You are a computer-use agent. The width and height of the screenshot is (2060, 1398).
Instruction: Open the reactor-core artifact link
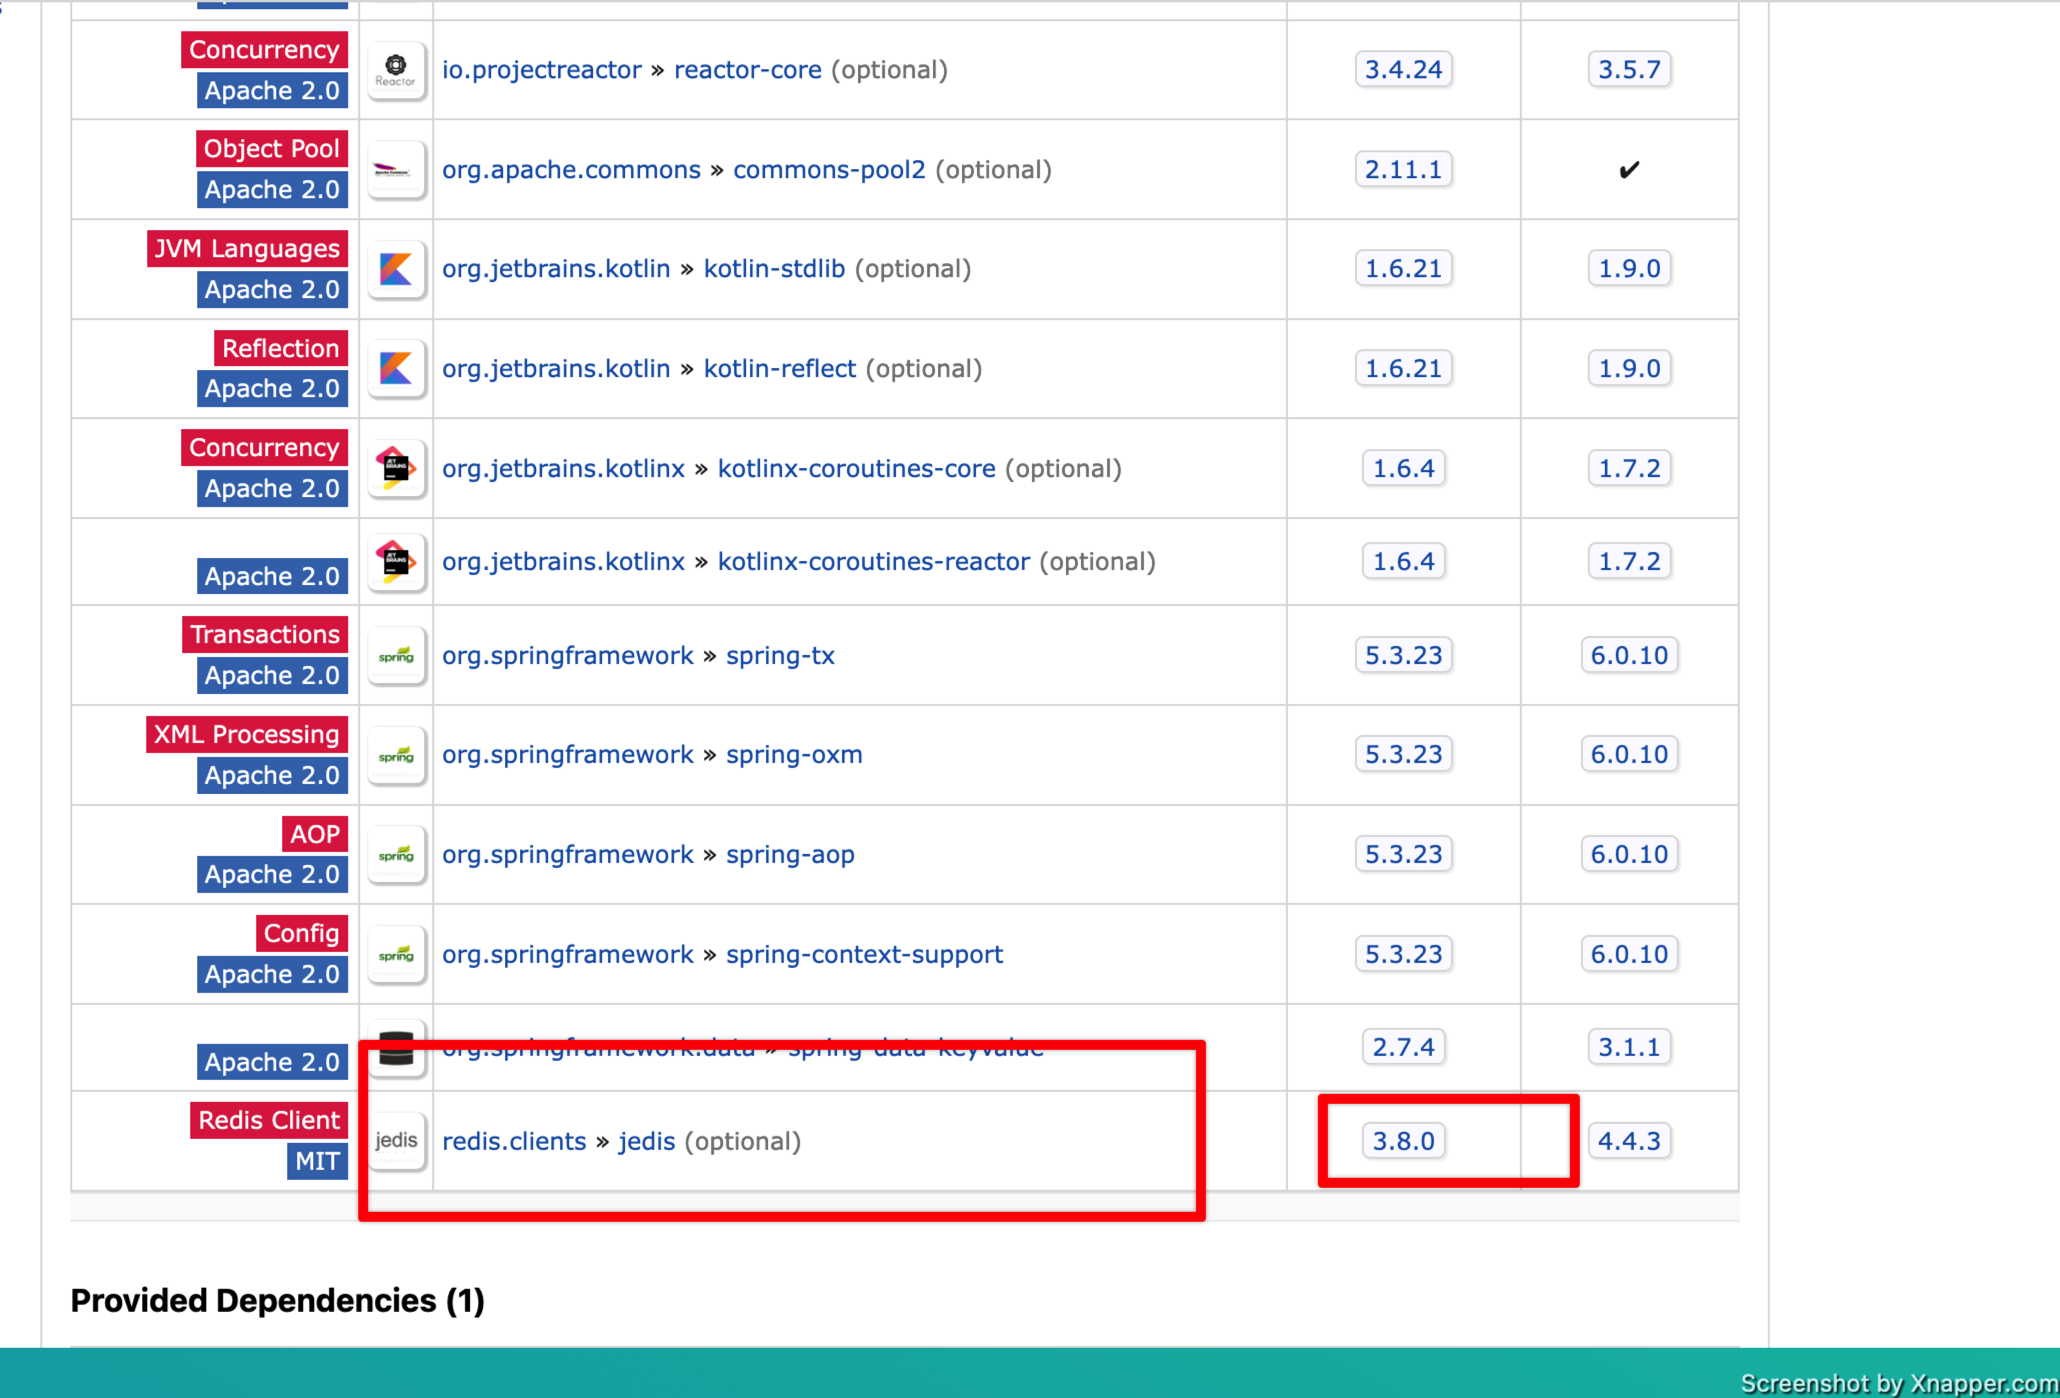747,70
